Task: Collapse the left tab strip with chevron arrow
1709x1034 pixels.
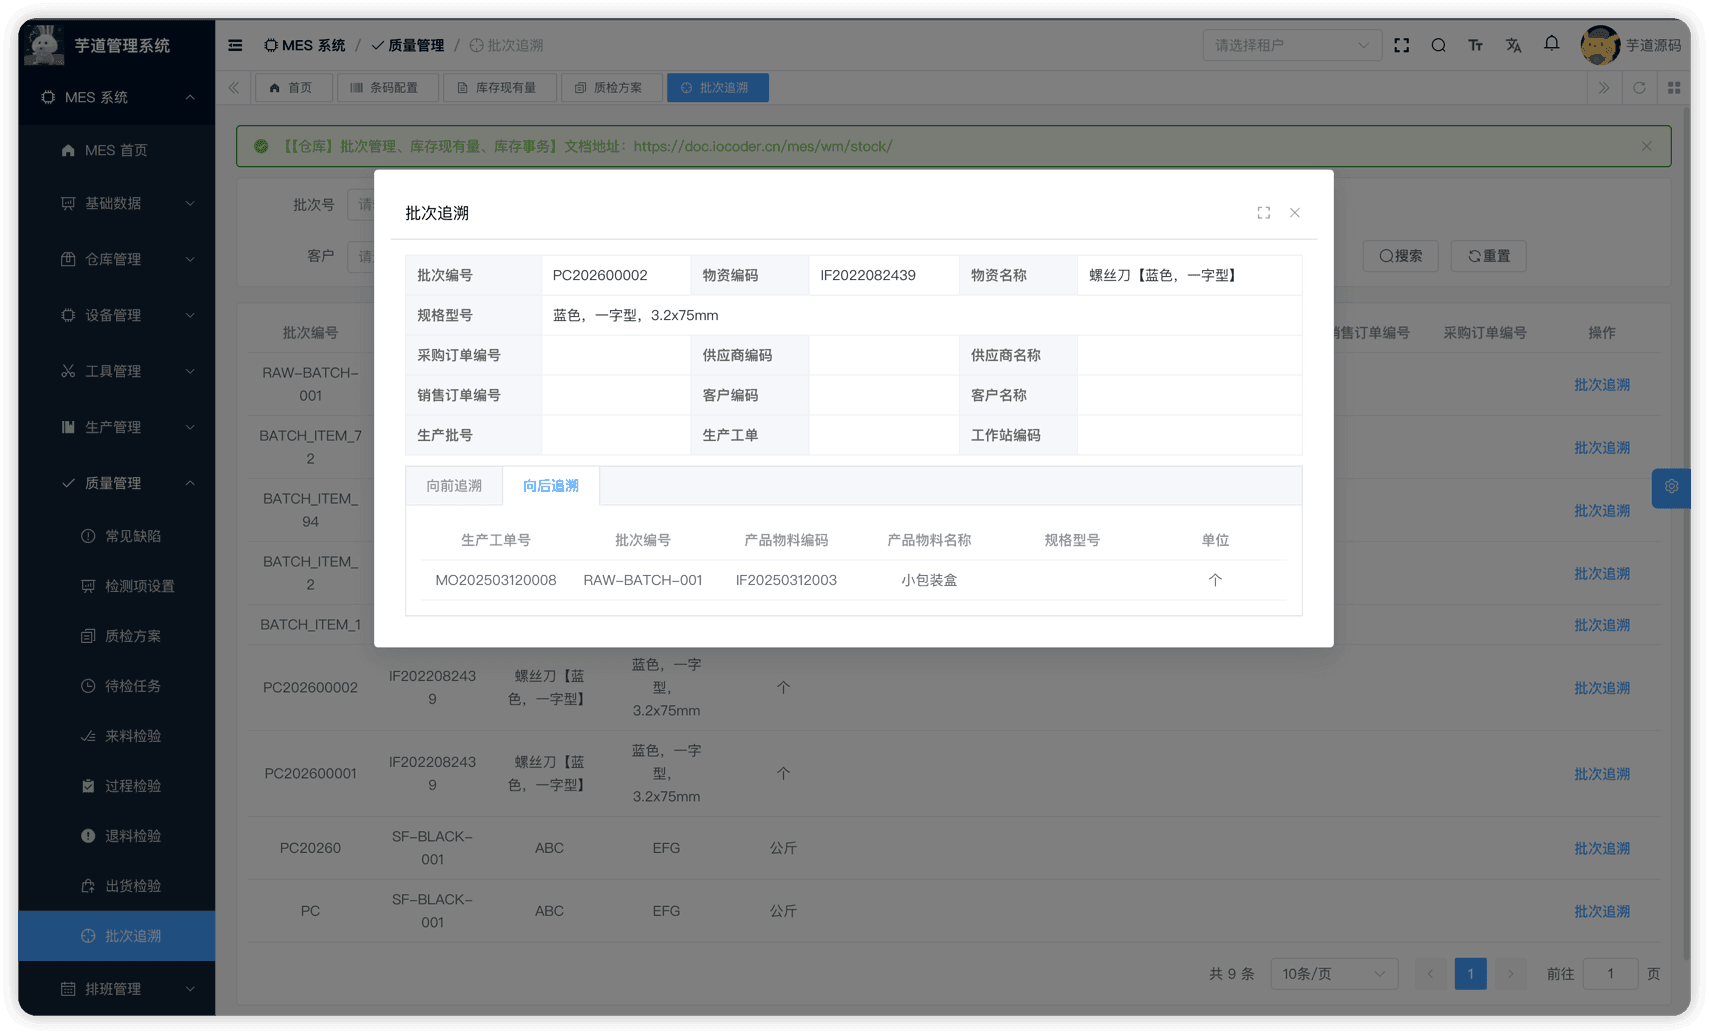Action: click(x=233, y=87)
